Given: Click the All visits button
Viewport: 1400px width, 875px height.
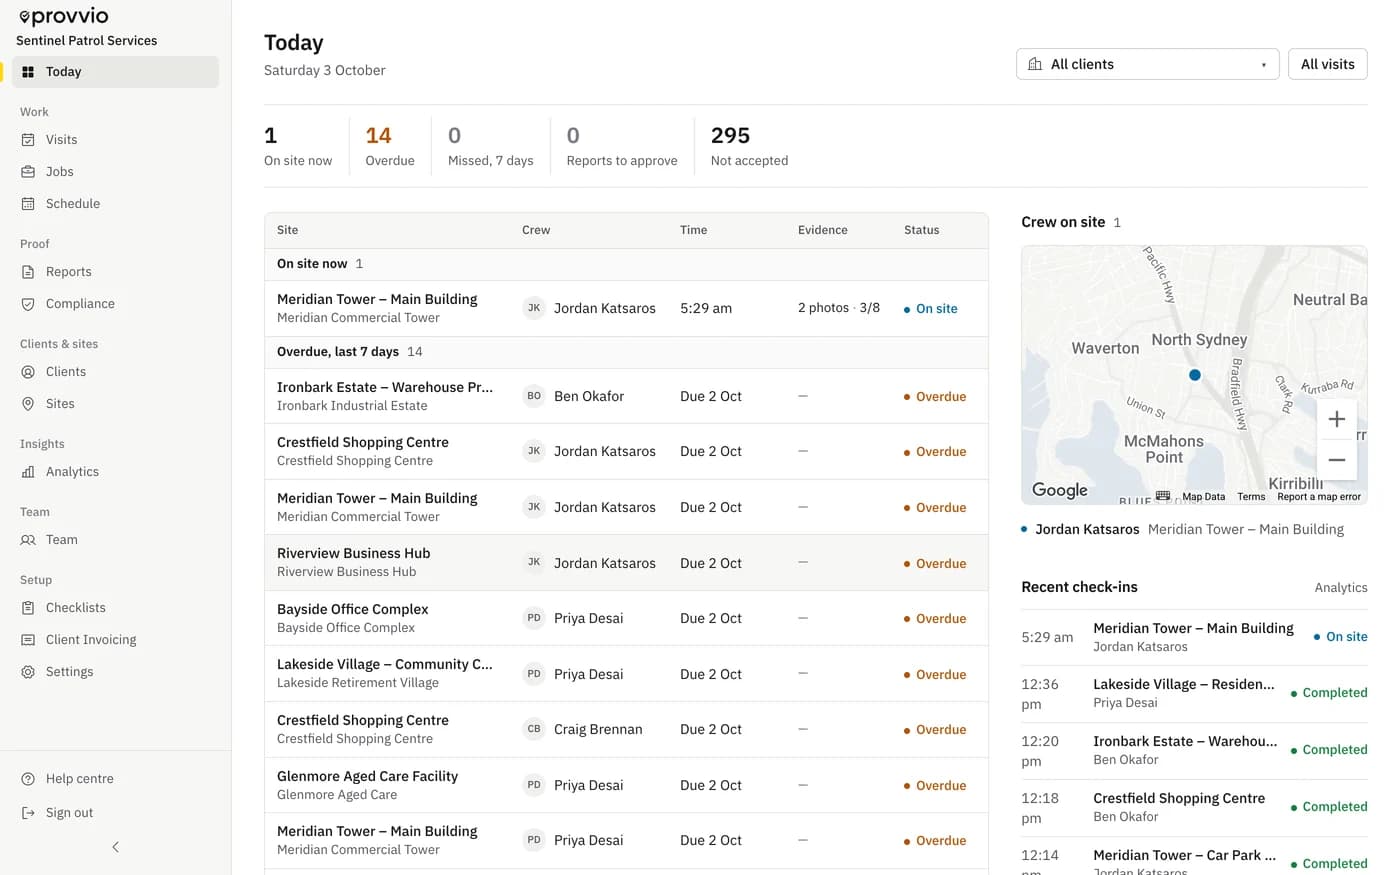Looking at the screenshot, I should pyautogui.click(x=1328, y=64).
